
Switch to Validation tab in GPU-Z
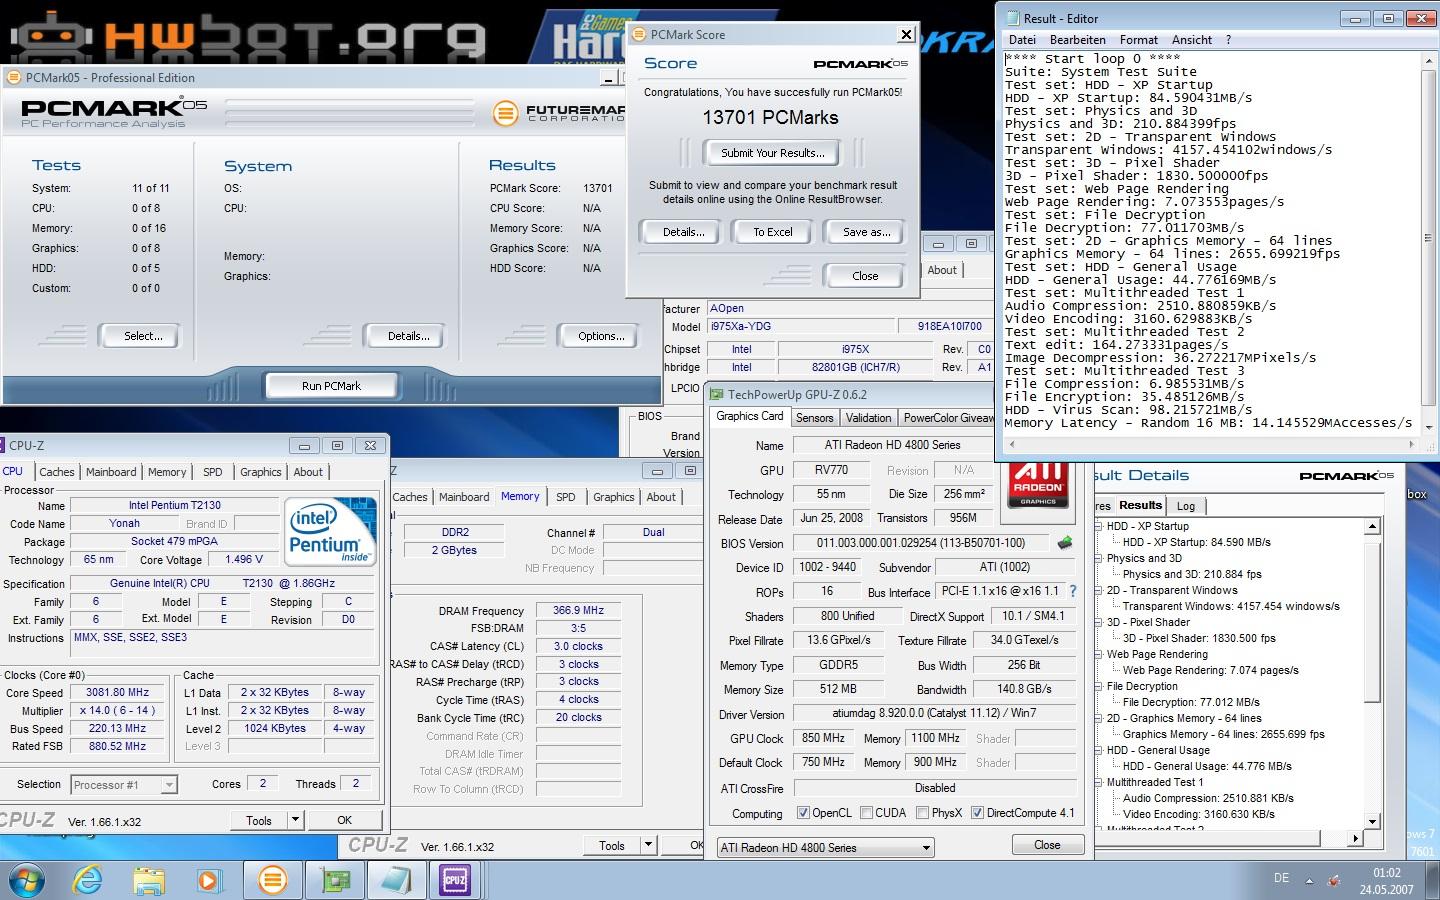click(868, 418)
